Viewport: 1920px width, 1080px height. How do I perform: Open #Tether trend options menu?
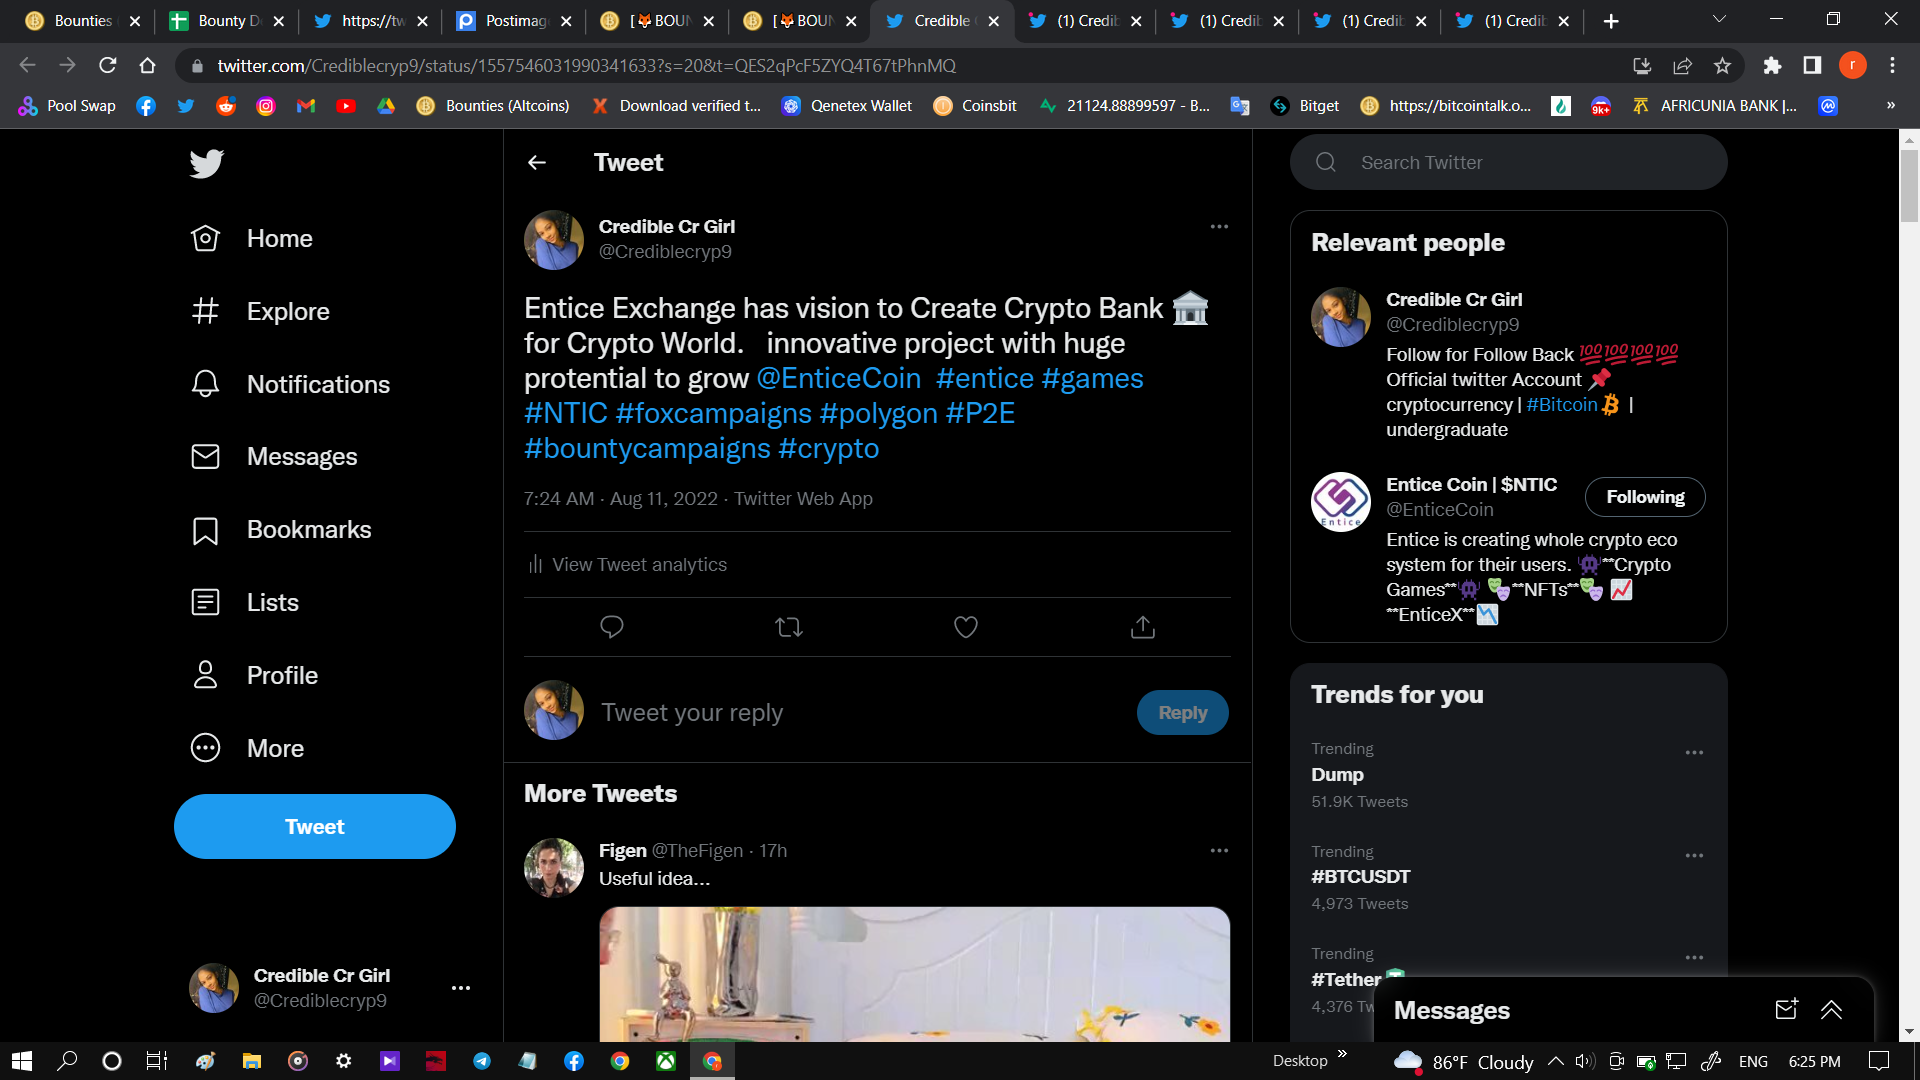pos(1694,958)
